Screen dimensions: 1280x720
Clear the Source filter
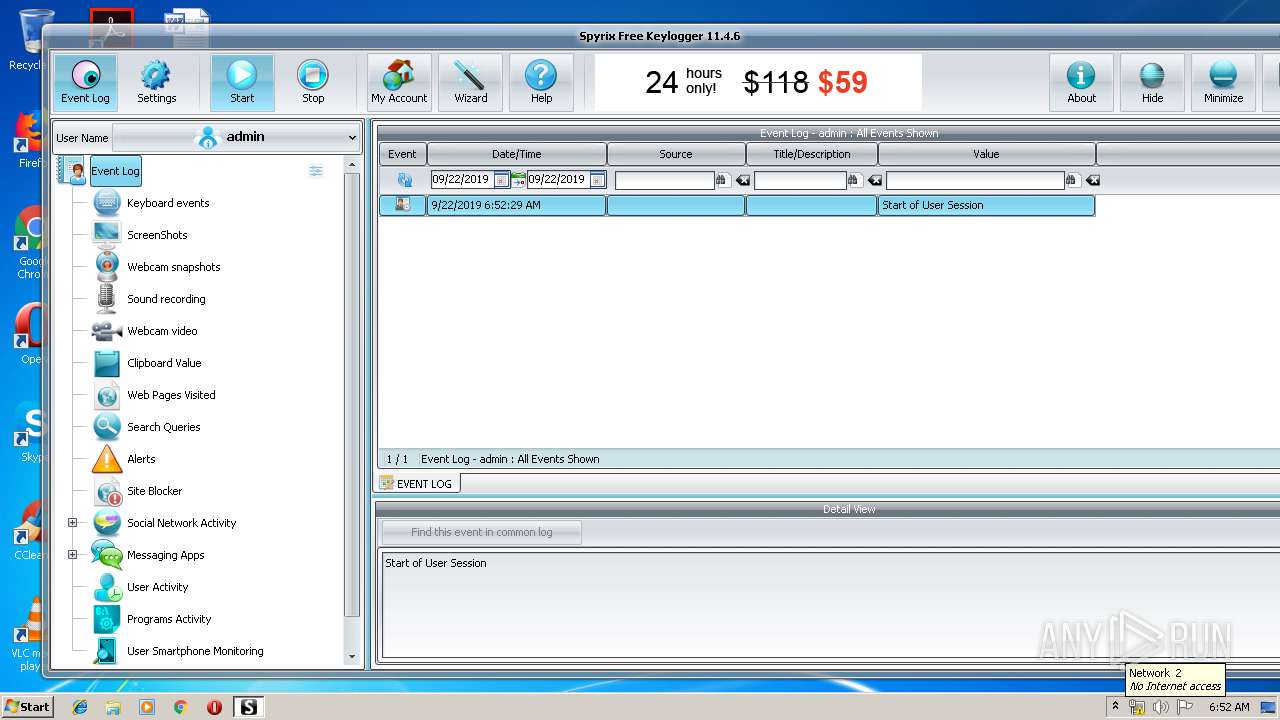pos(742,180)
